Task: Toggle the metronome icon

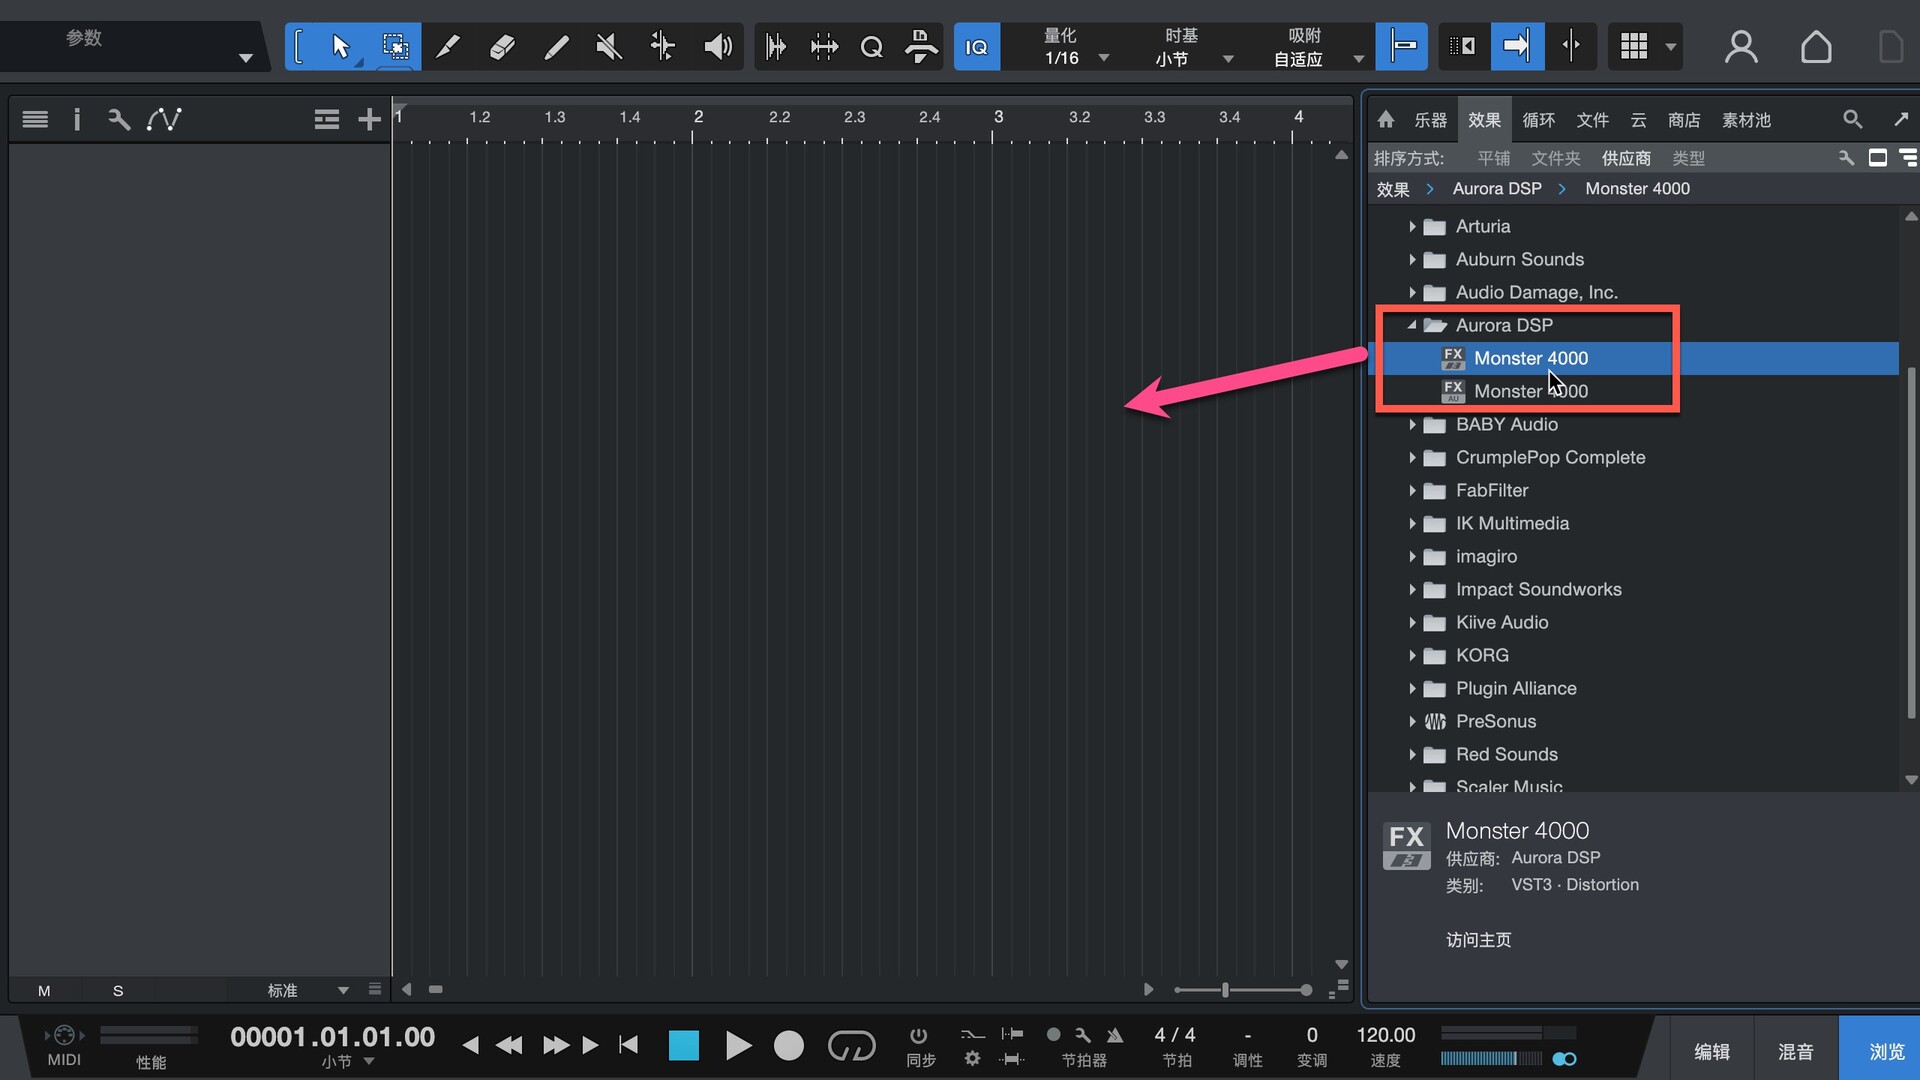Action: [1115, 1035]
